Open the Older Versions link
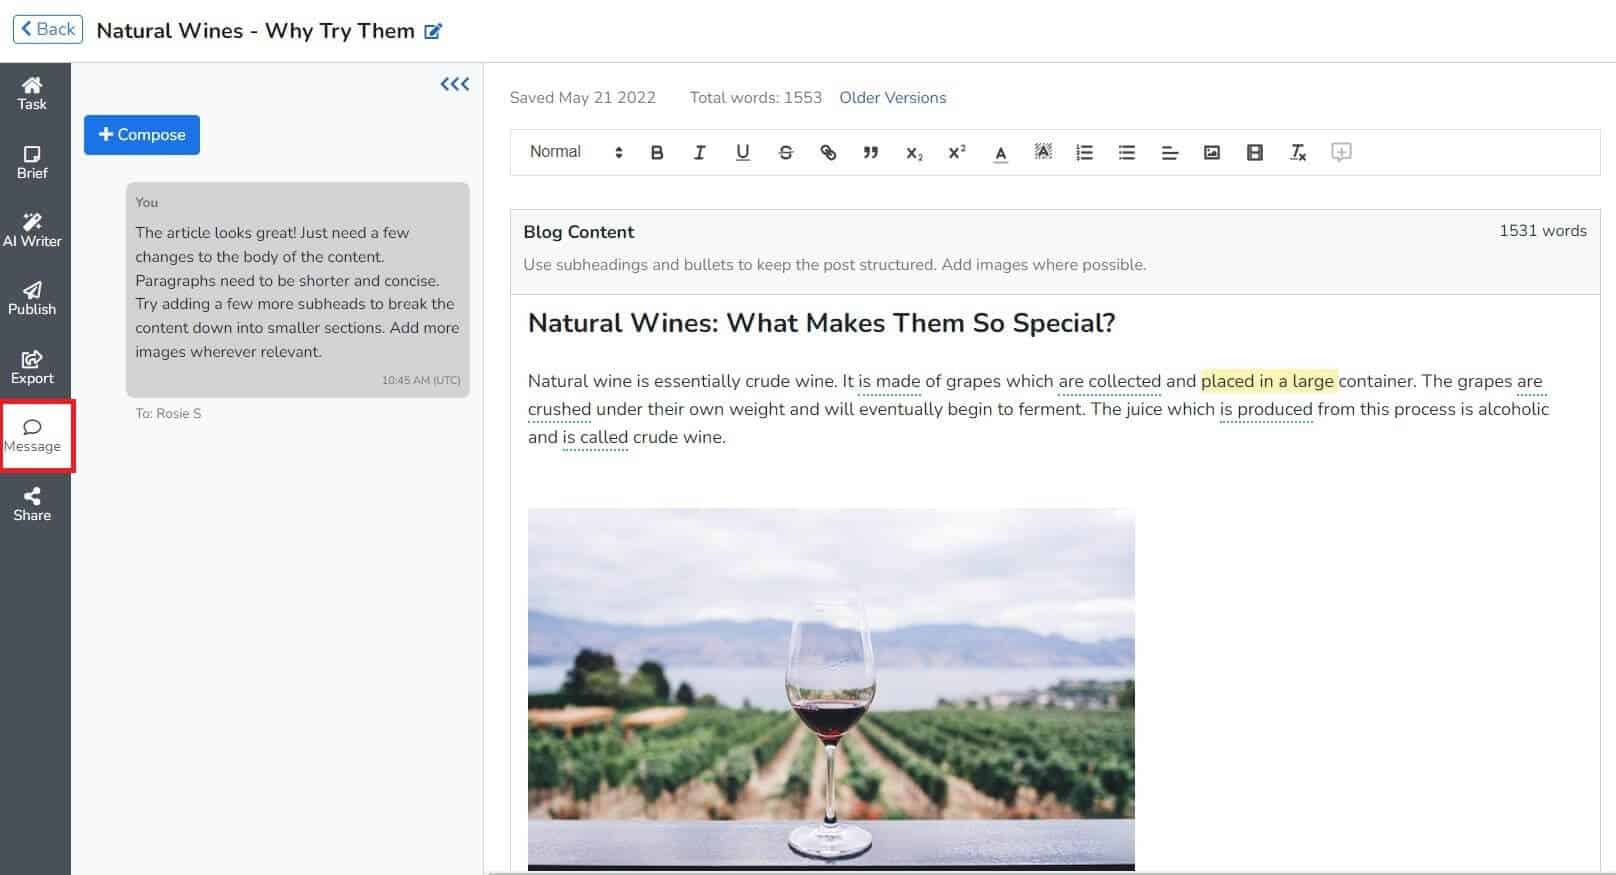This screenshot has width=1616, height=875. point(892,98)
